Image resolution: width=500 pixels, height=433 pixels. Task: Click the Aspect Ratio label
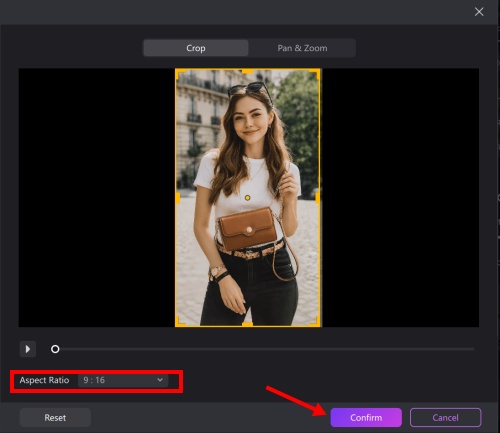tap(44, 380)
